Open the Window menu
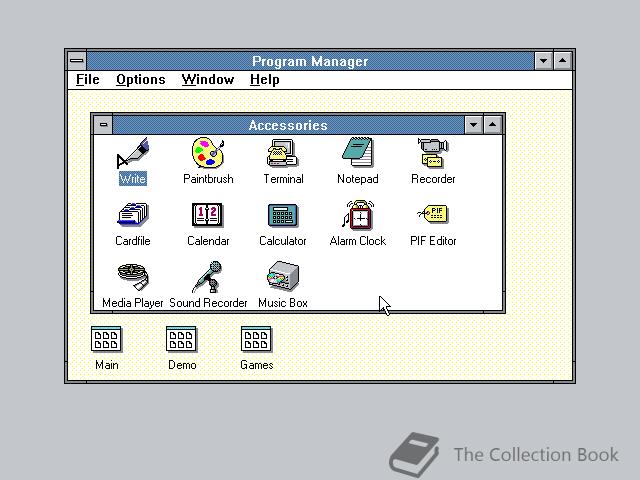This screenshot has width=640, height=480. [208, 80]
